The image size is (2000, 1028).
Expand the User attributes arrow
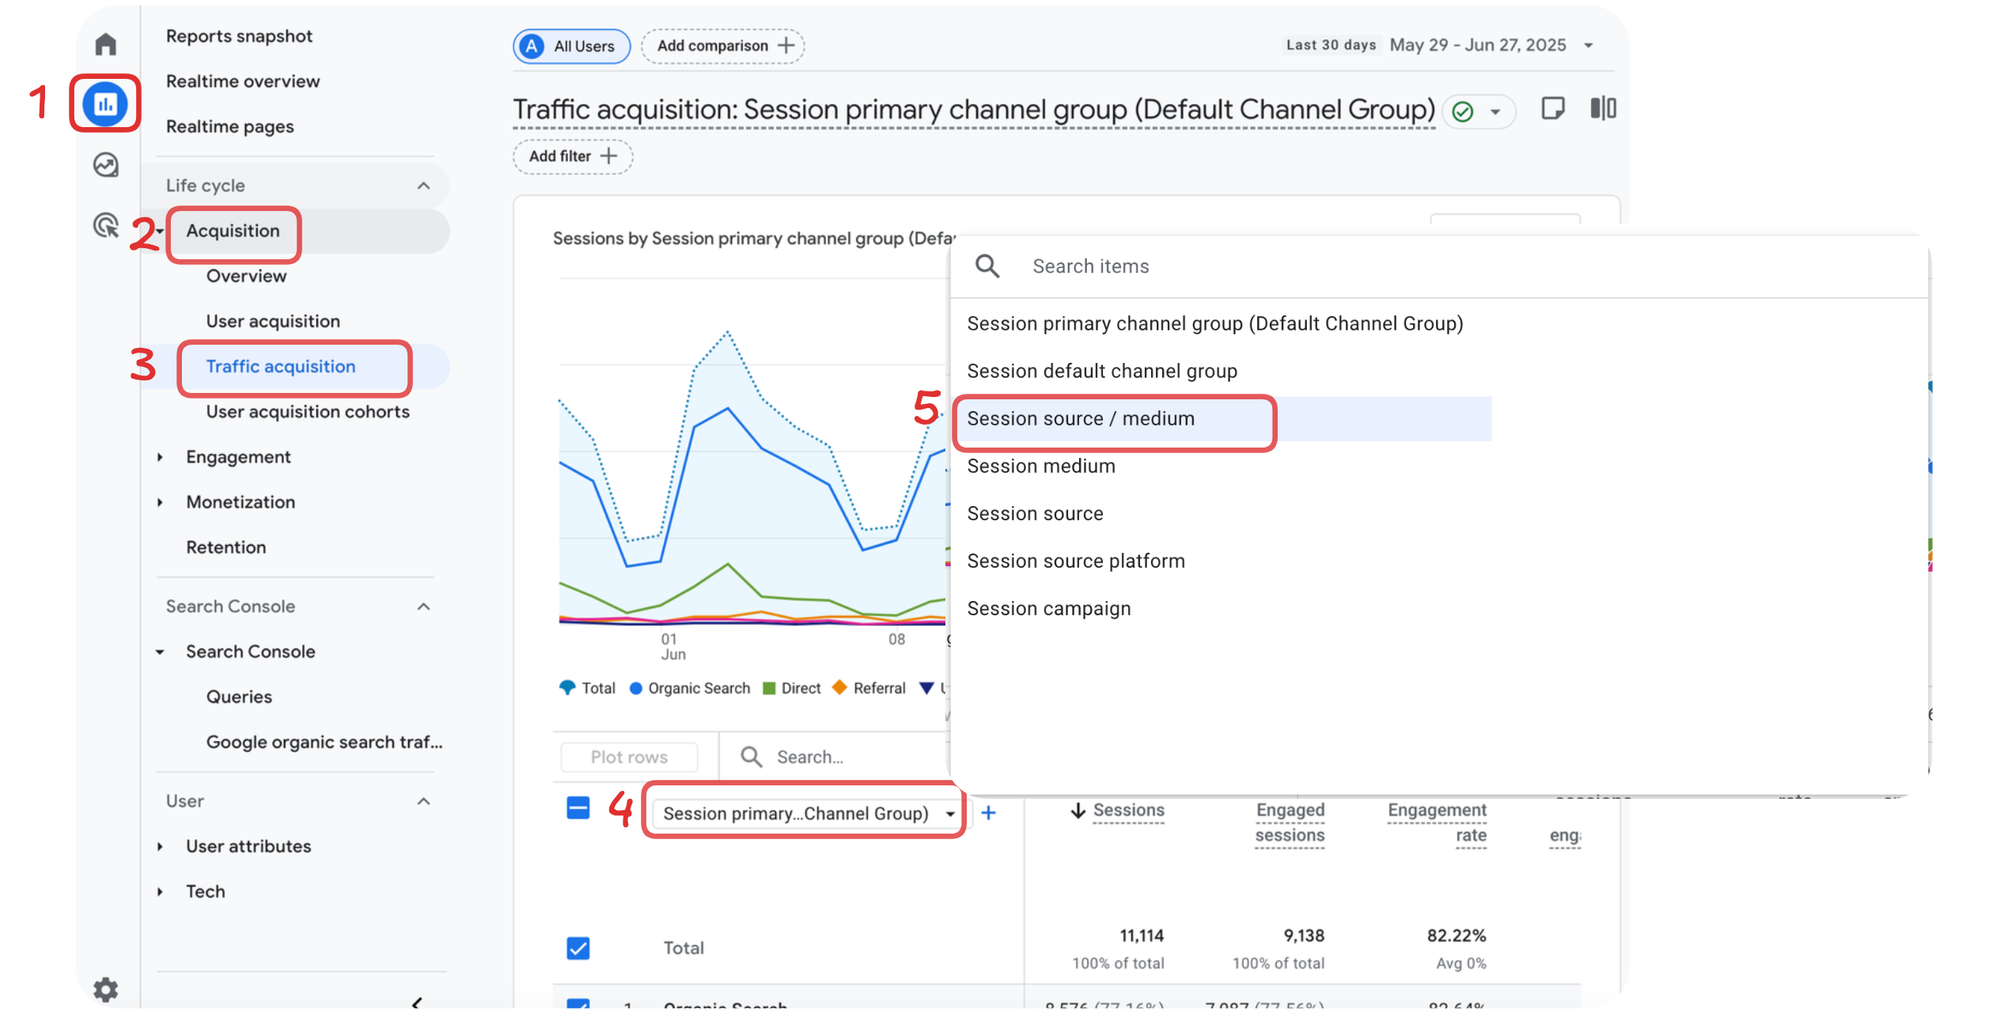160,847
